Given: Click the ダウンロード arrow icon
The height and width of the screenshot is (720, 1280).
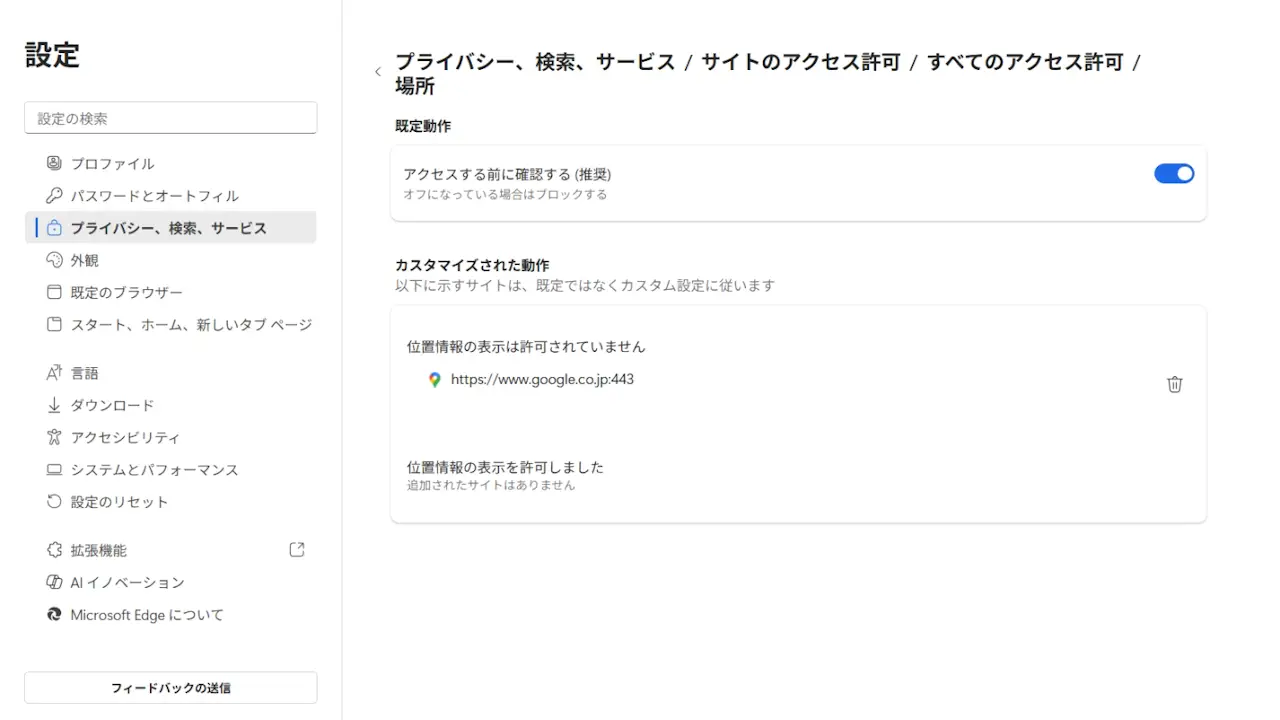Looking at the screenshot, I should click(x=54, y=405).
